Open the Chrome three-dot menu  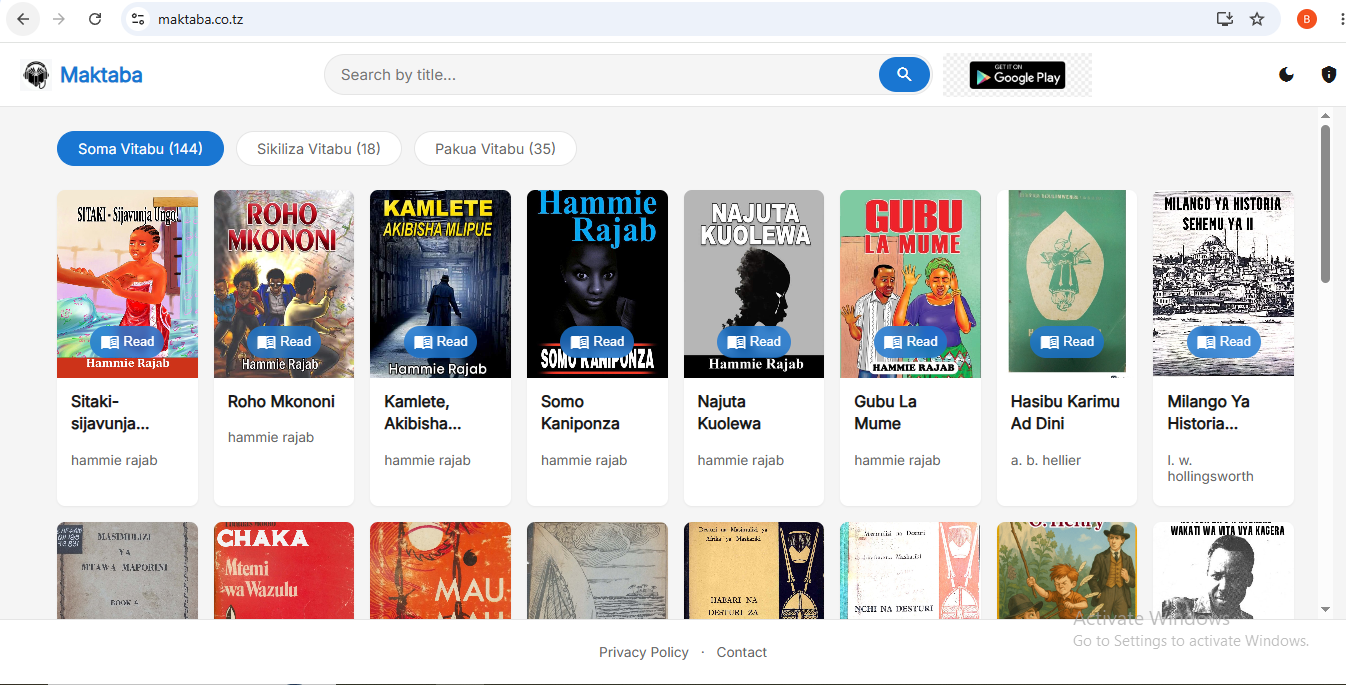(x=1340, y=19)
